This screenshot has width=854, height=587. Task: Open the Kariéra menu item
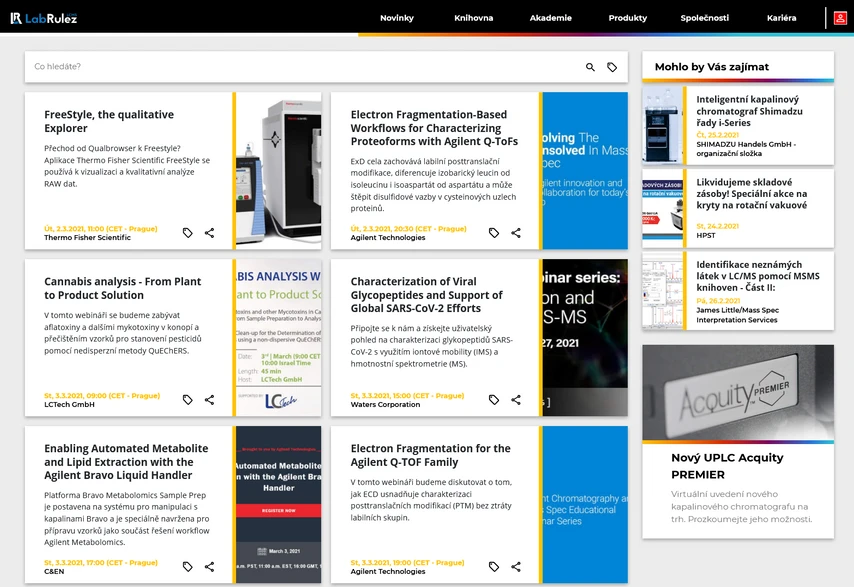pyautogui.click(x=781, y=18)
